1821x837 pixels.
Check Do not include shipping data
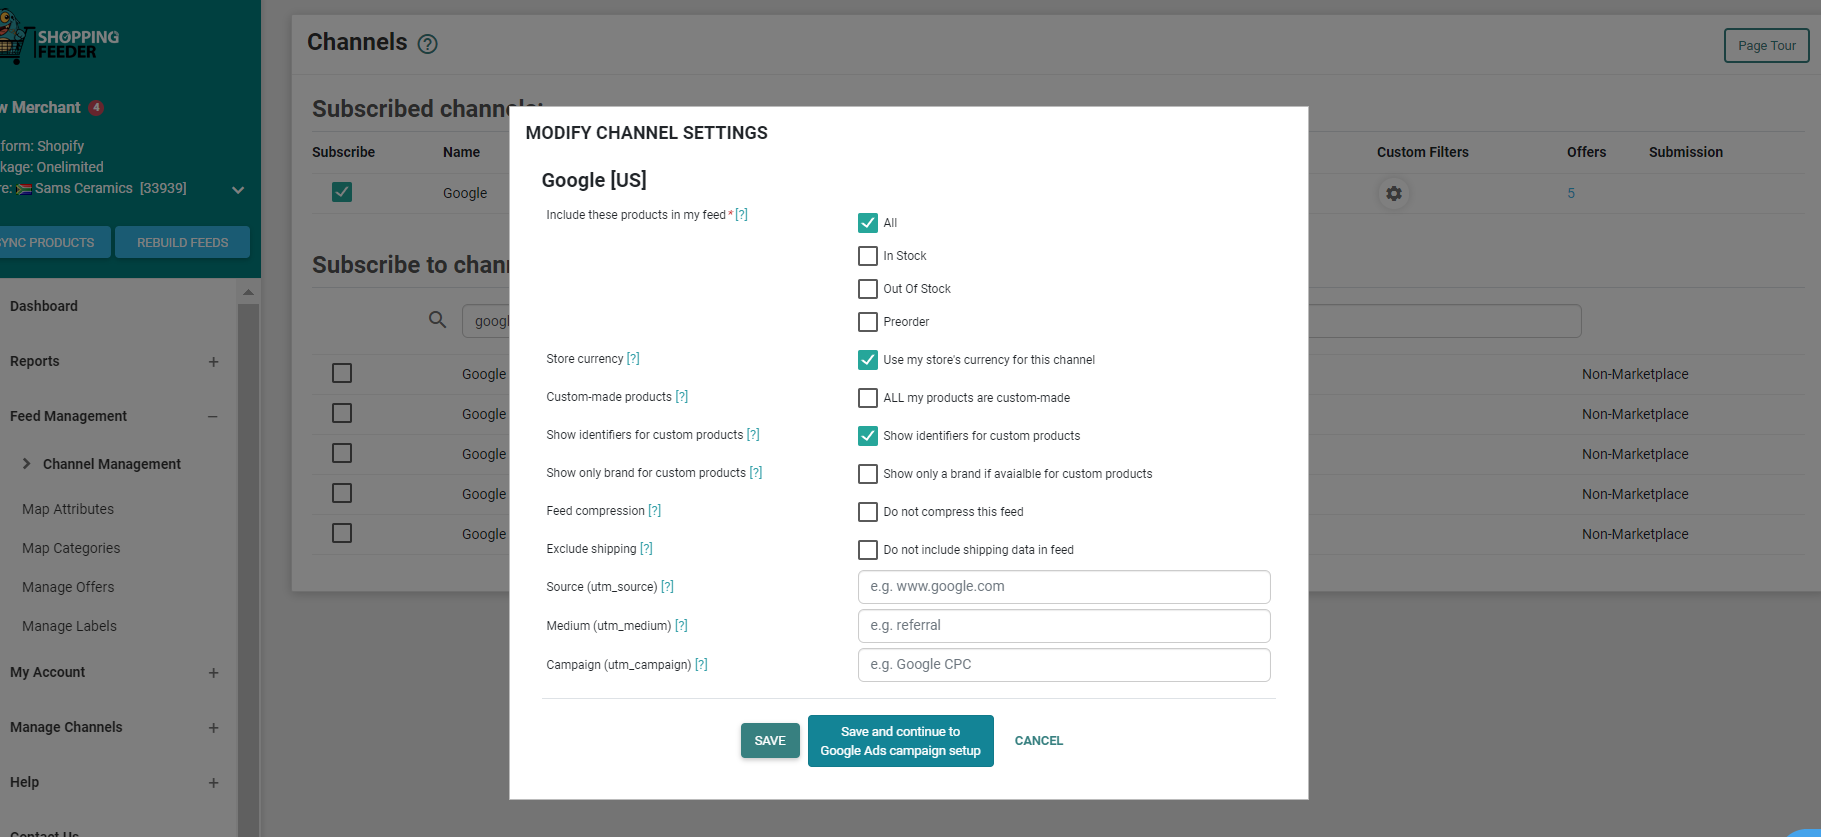pyautogui.click(x=868, y=550)
